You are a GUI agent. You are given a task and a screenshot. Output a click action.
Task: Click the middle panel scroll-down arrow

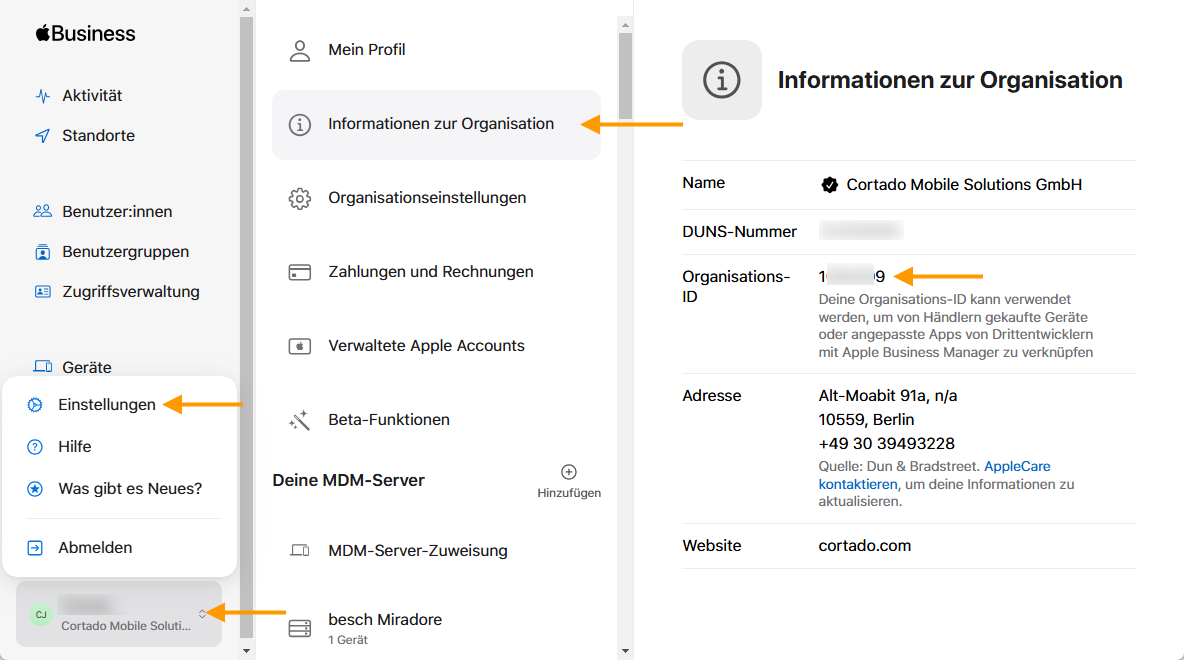(x=625, y=650)
